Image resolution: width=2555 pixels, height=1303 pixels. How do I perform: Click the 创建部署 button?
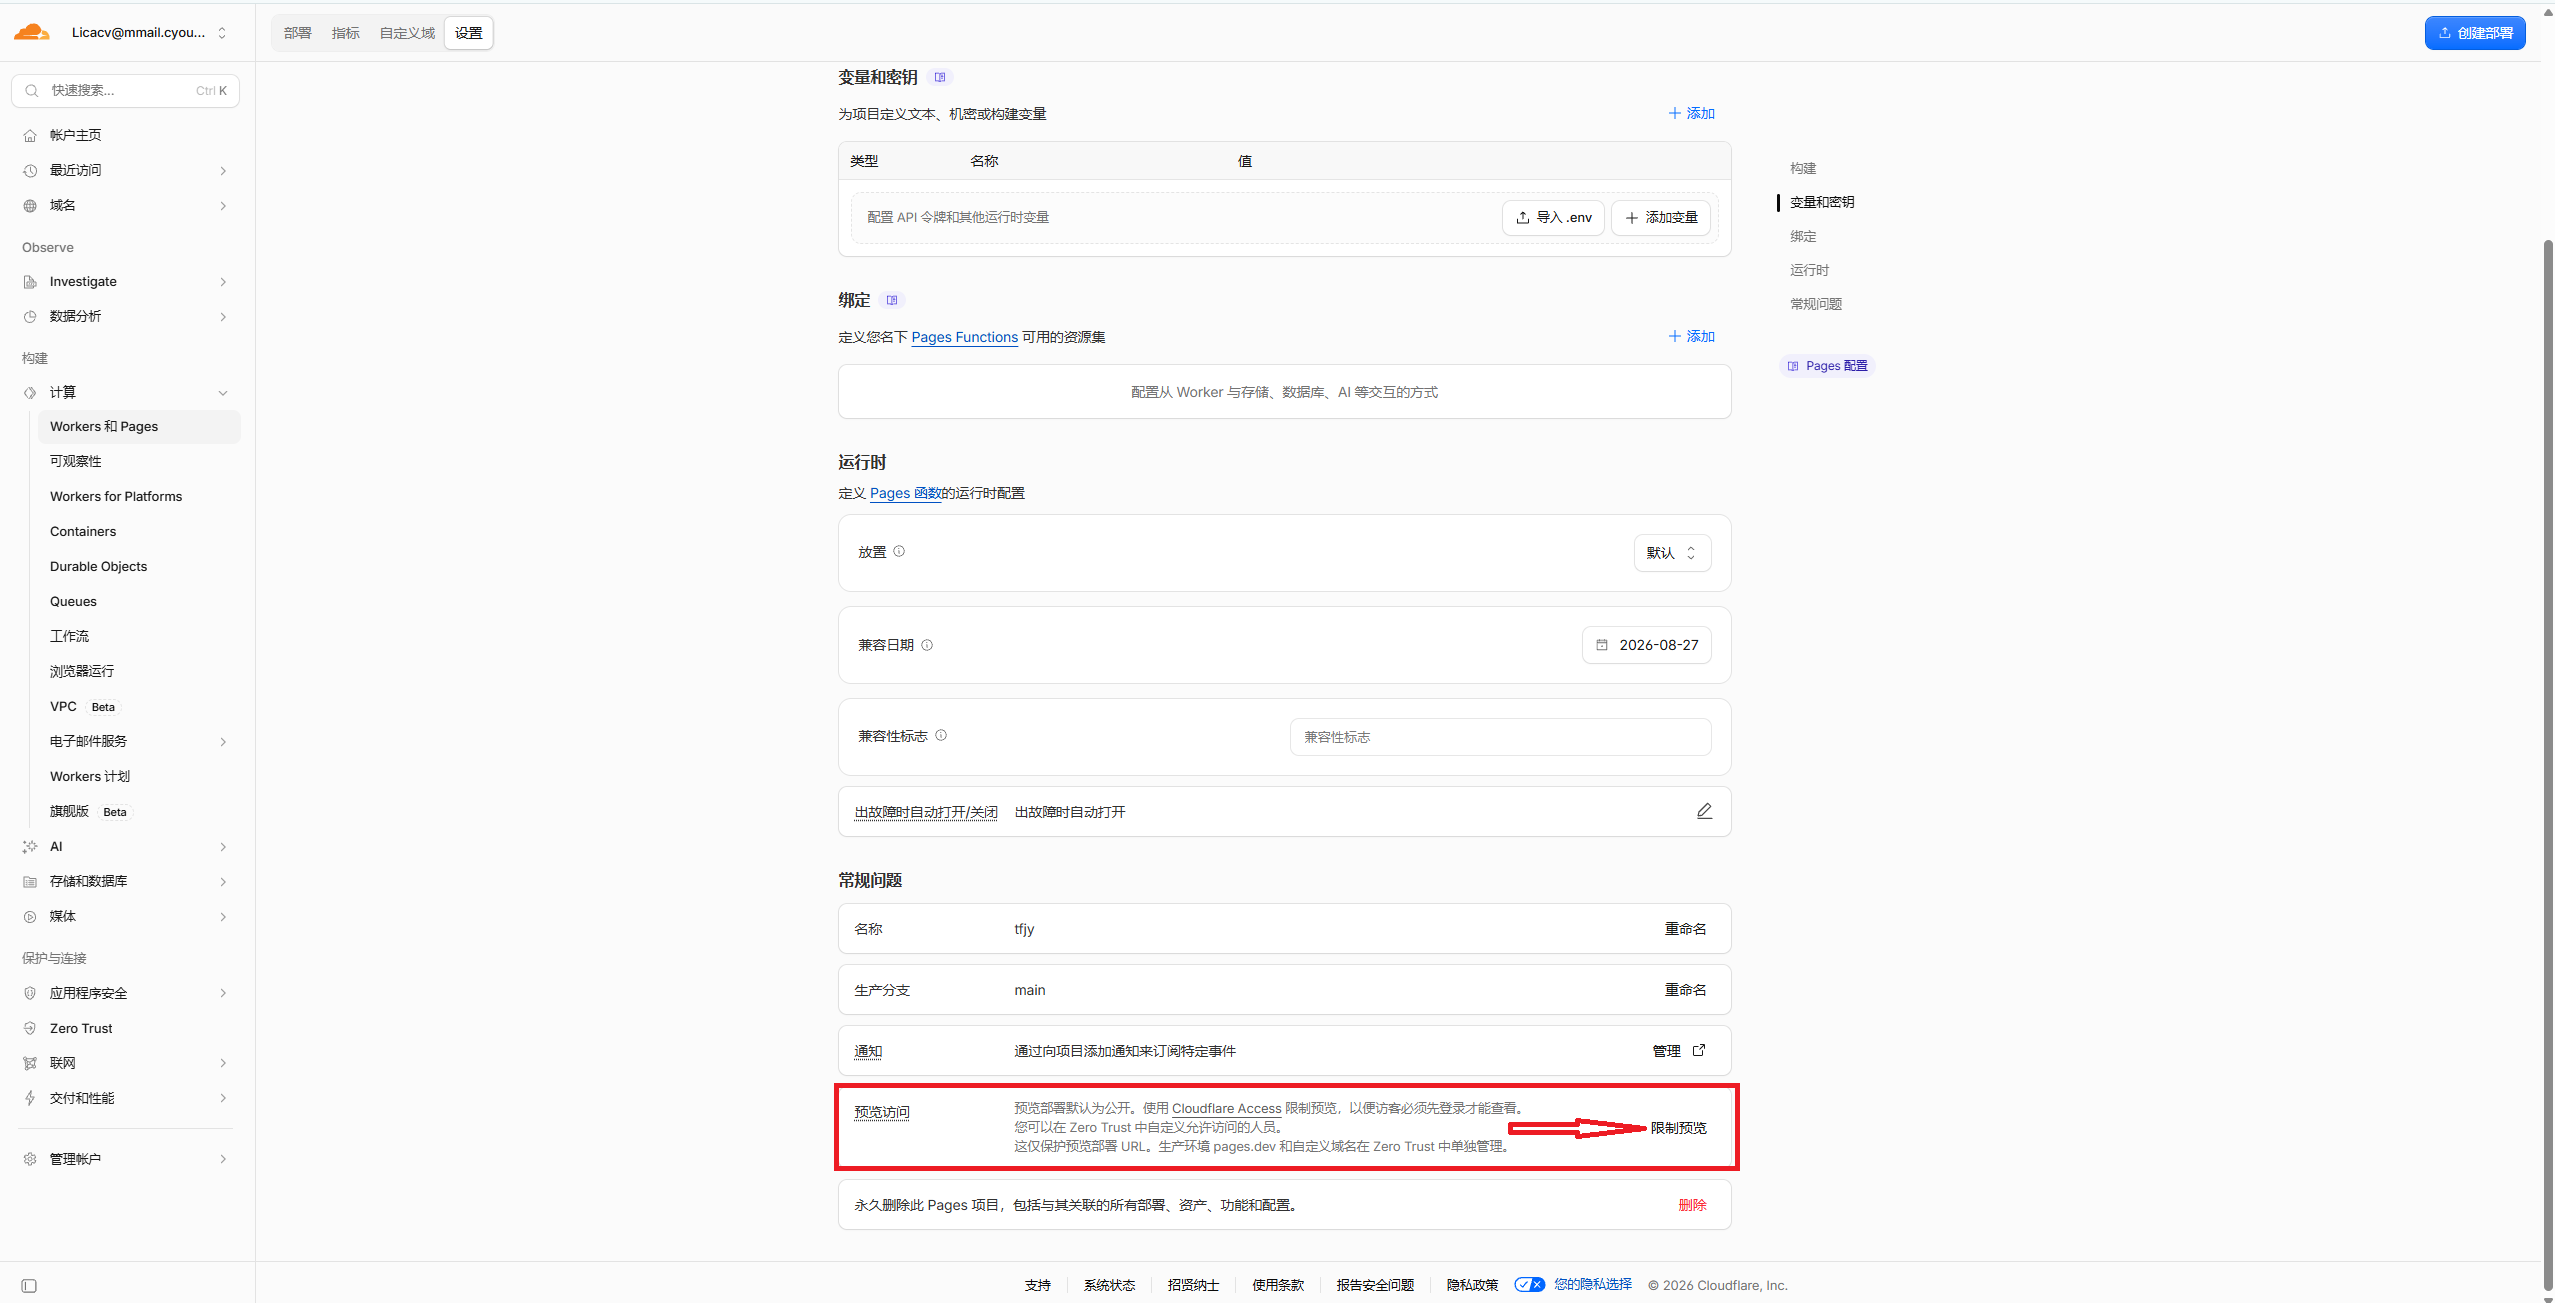point(2475,33)
